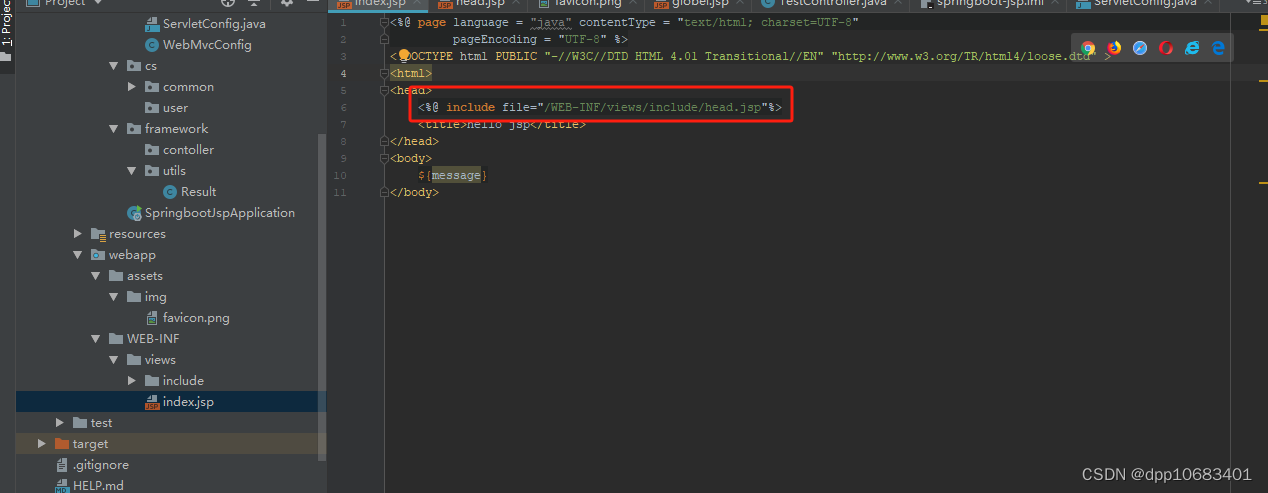Image resolution: width=1268 pixels, height=493 pixels.
Task: Switch to the head.jsp editor tab
Action: pyautogui.click(x=479, y=4)
